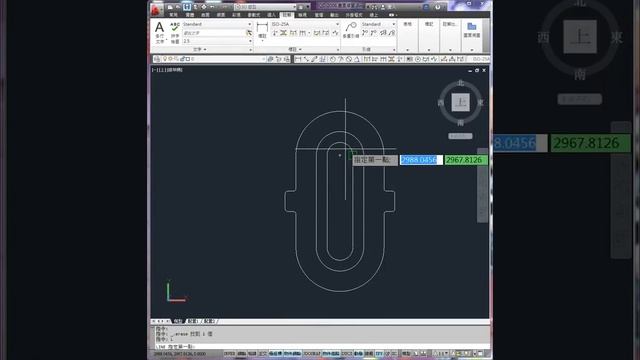The width and height of the screenshot is (640, 360).
Task: Open the workspace dropdown in title bar
Action: (x=294, y=7)
